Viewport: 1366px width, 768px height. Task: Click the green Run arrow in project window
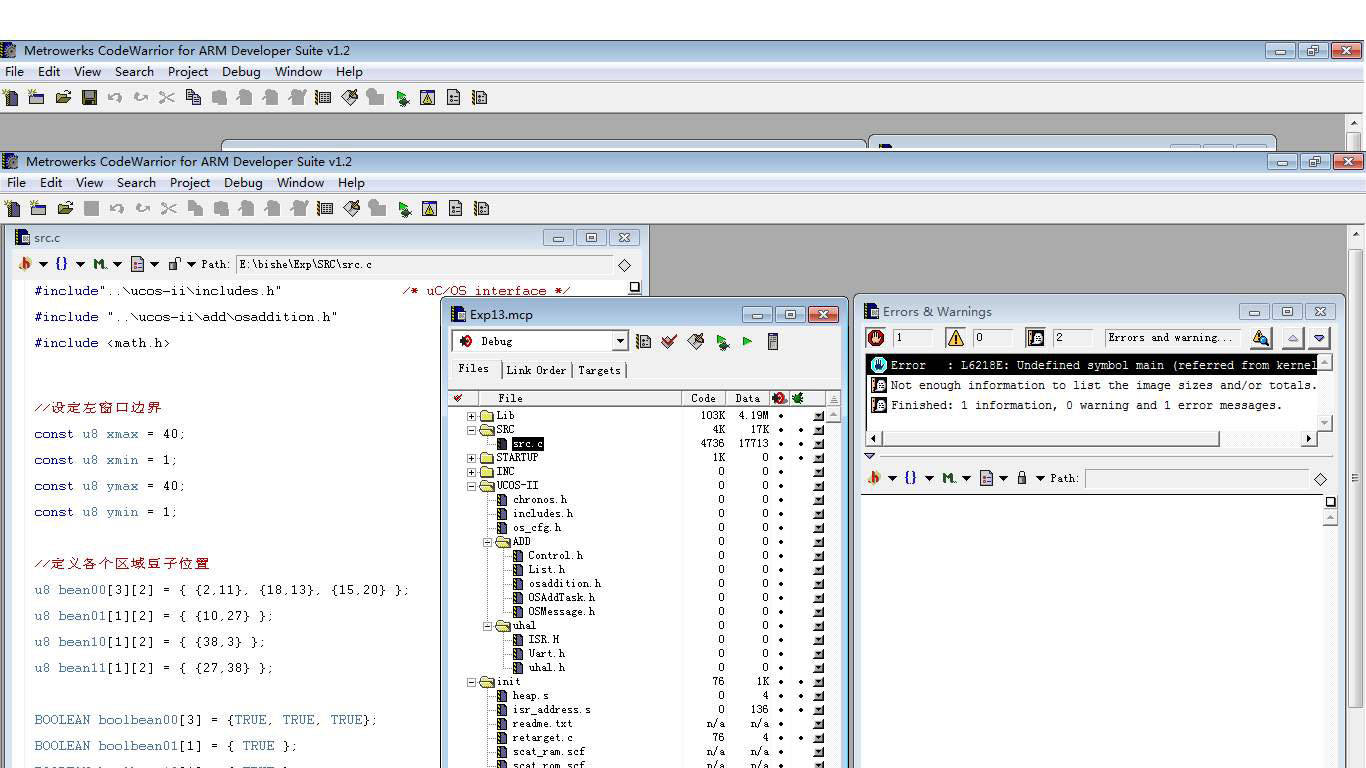tap(747, 342)
